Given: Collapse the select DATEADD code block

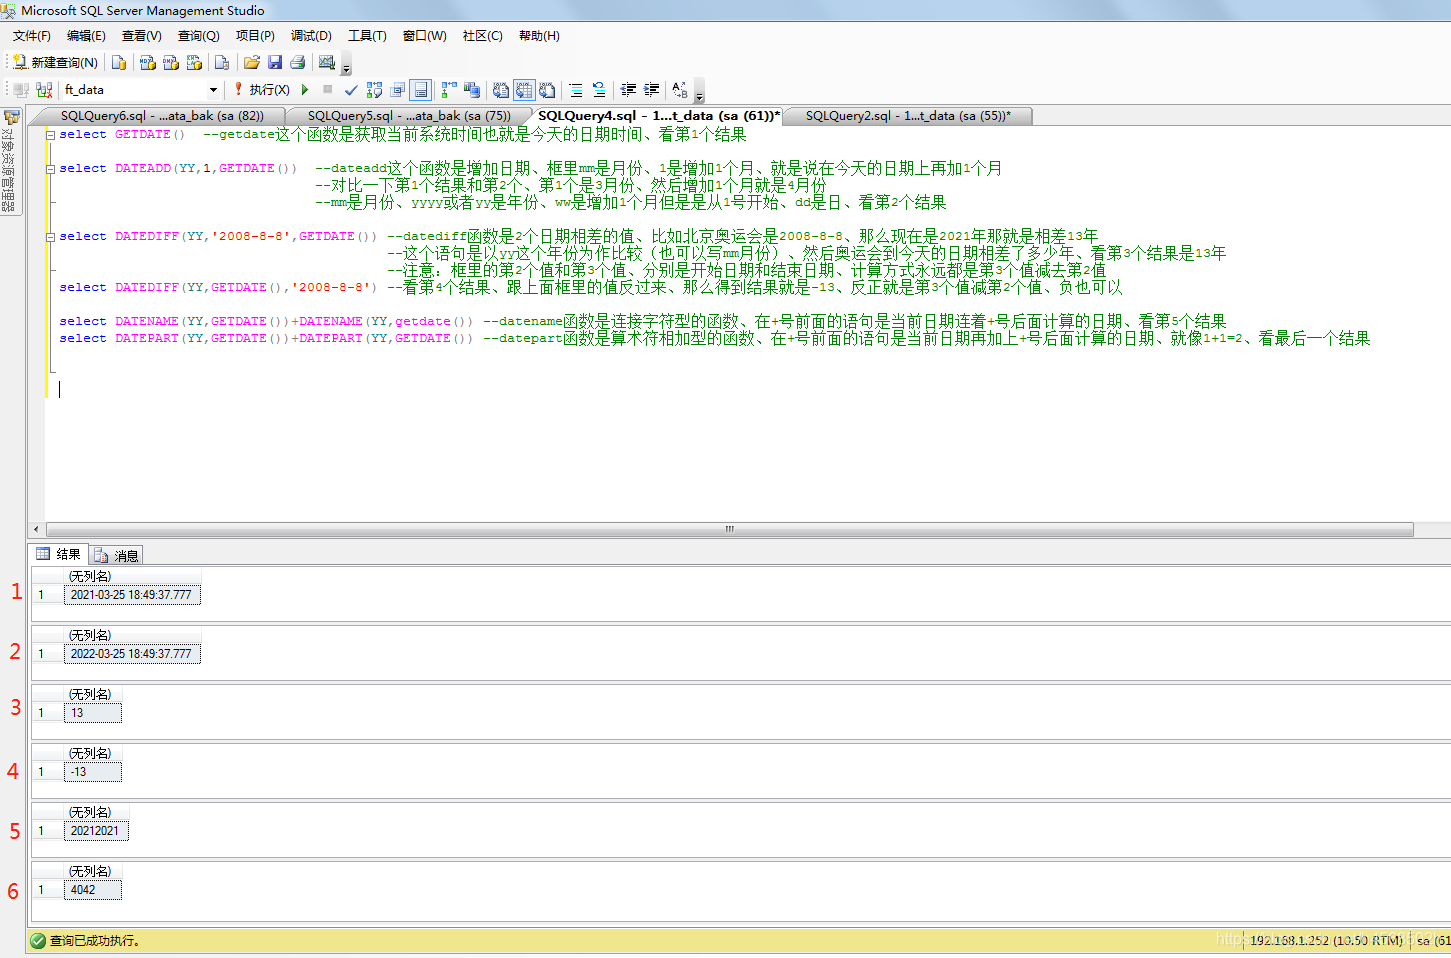Looking at the screenshot, I should (x=50, y=169).
